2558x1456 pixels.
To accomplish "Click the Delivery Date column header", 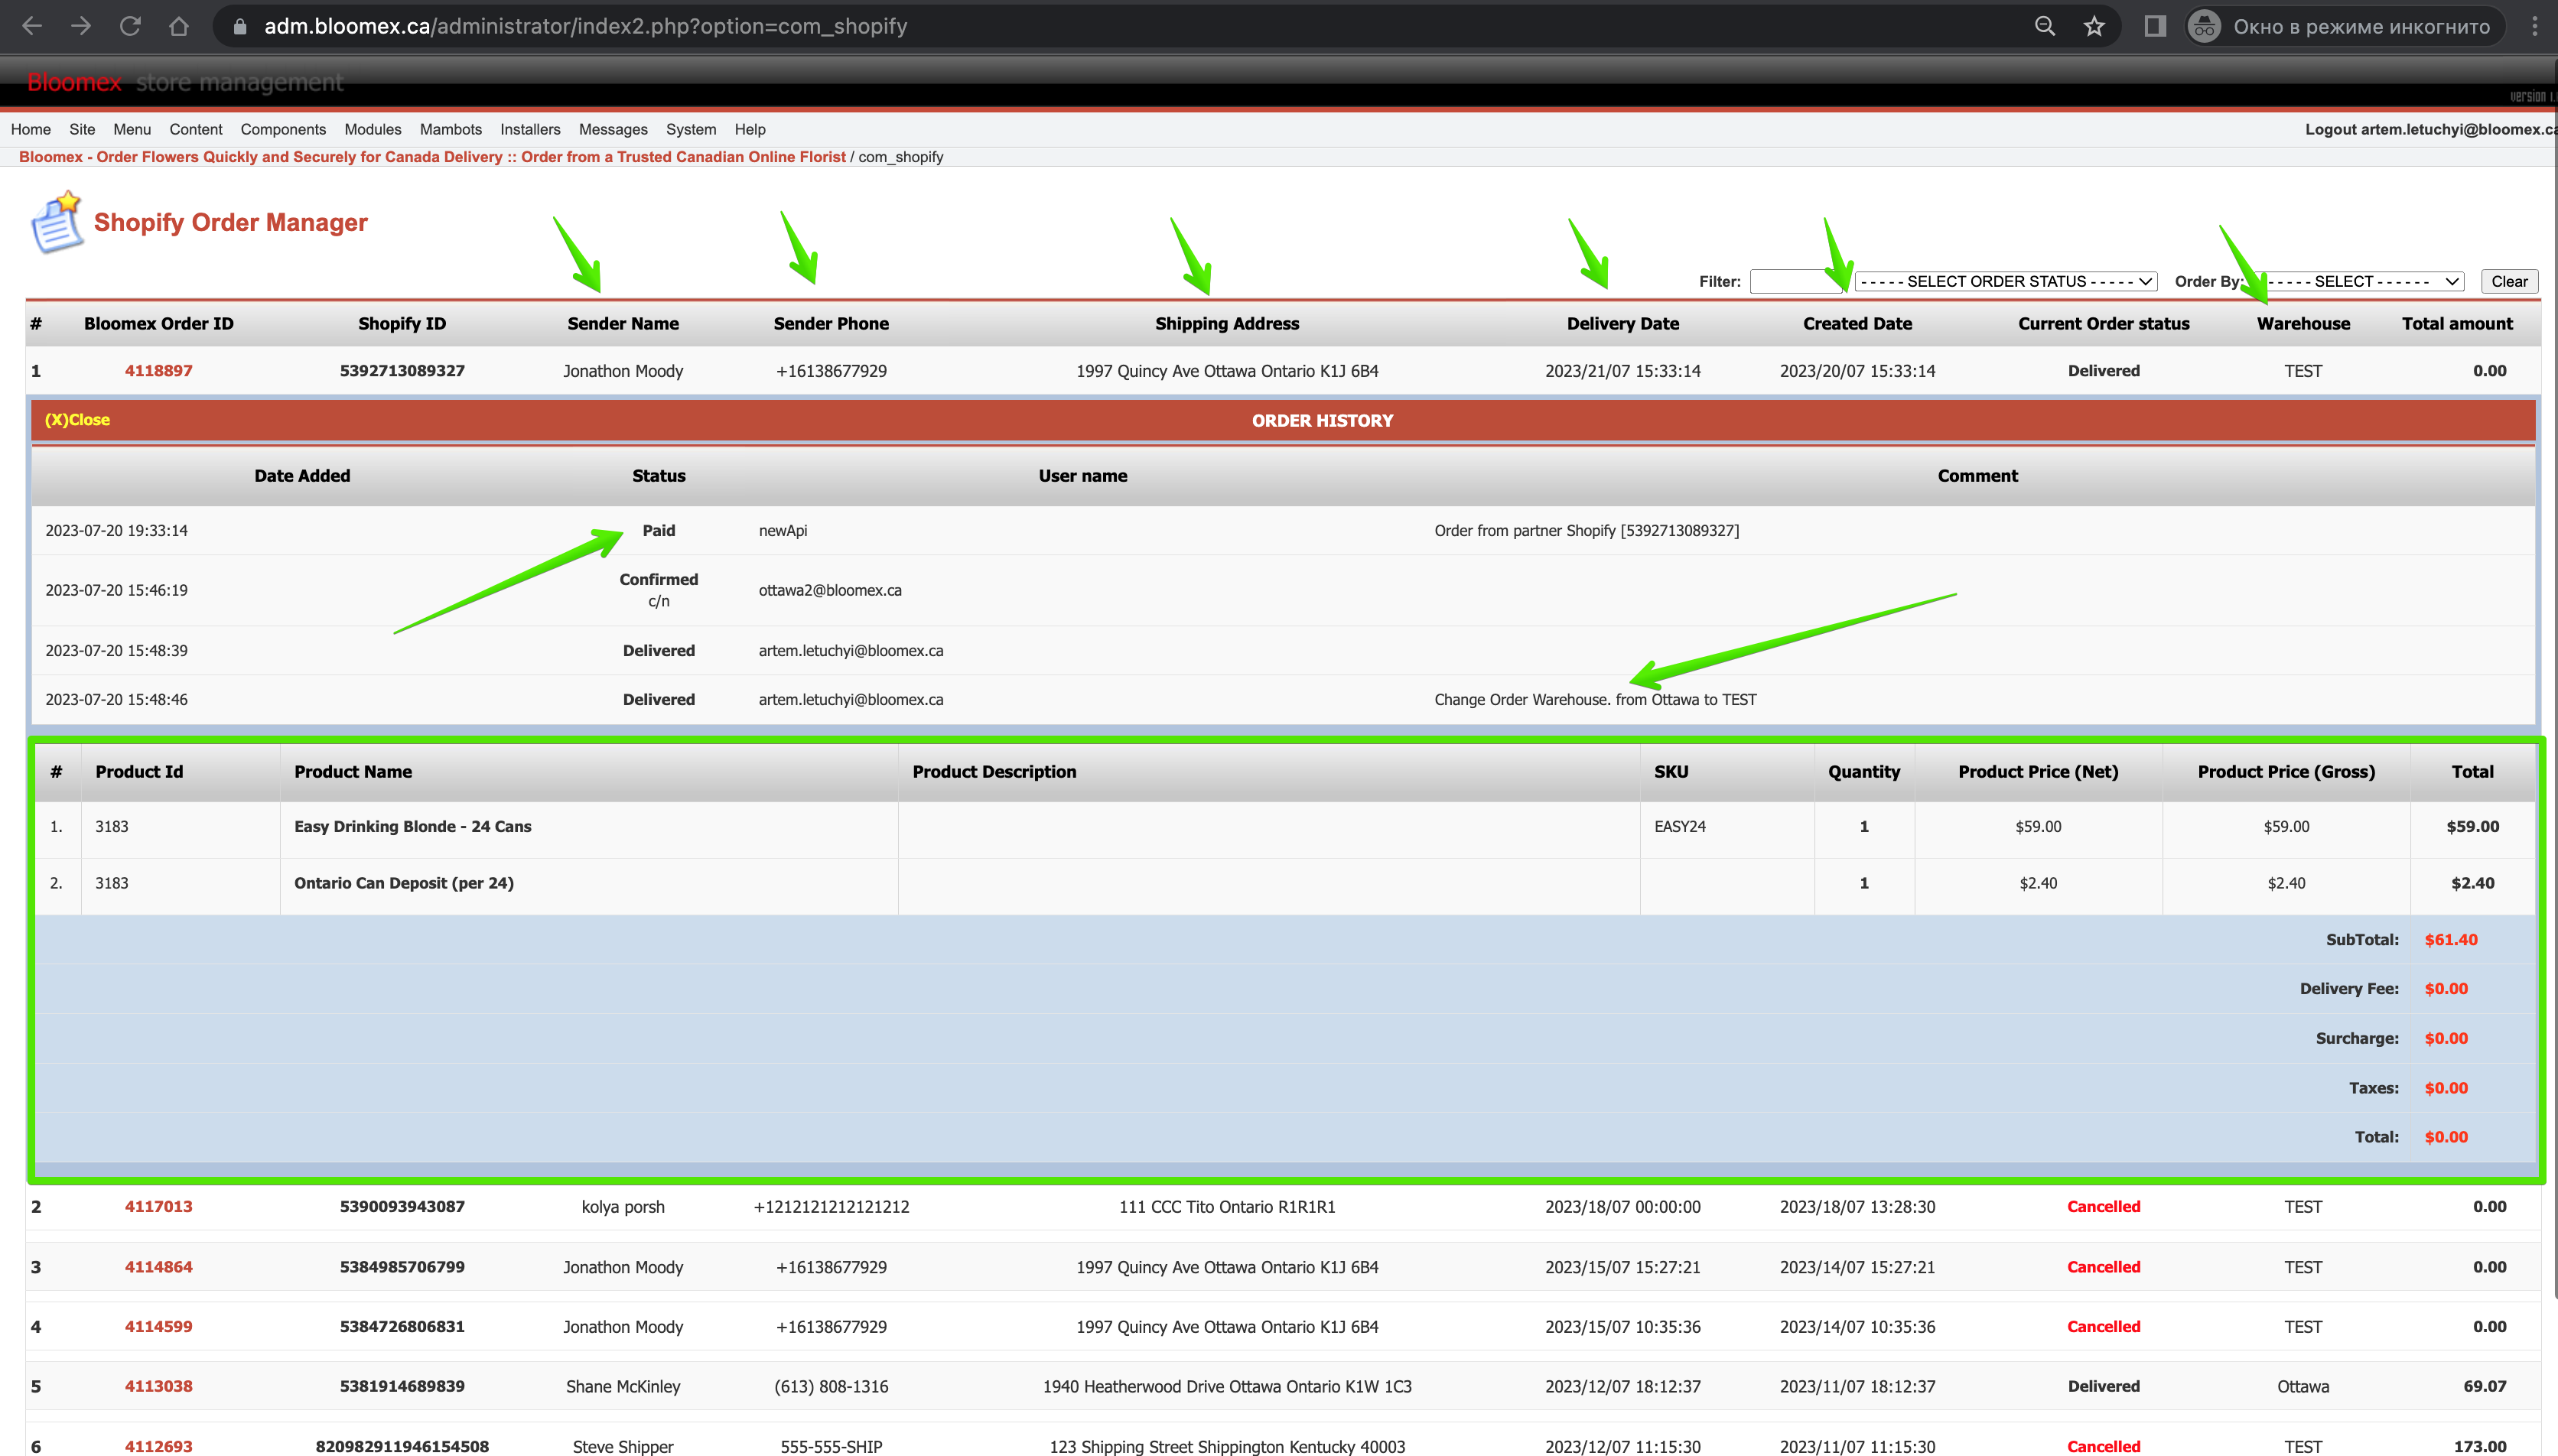I will (x=1622, y=324).
